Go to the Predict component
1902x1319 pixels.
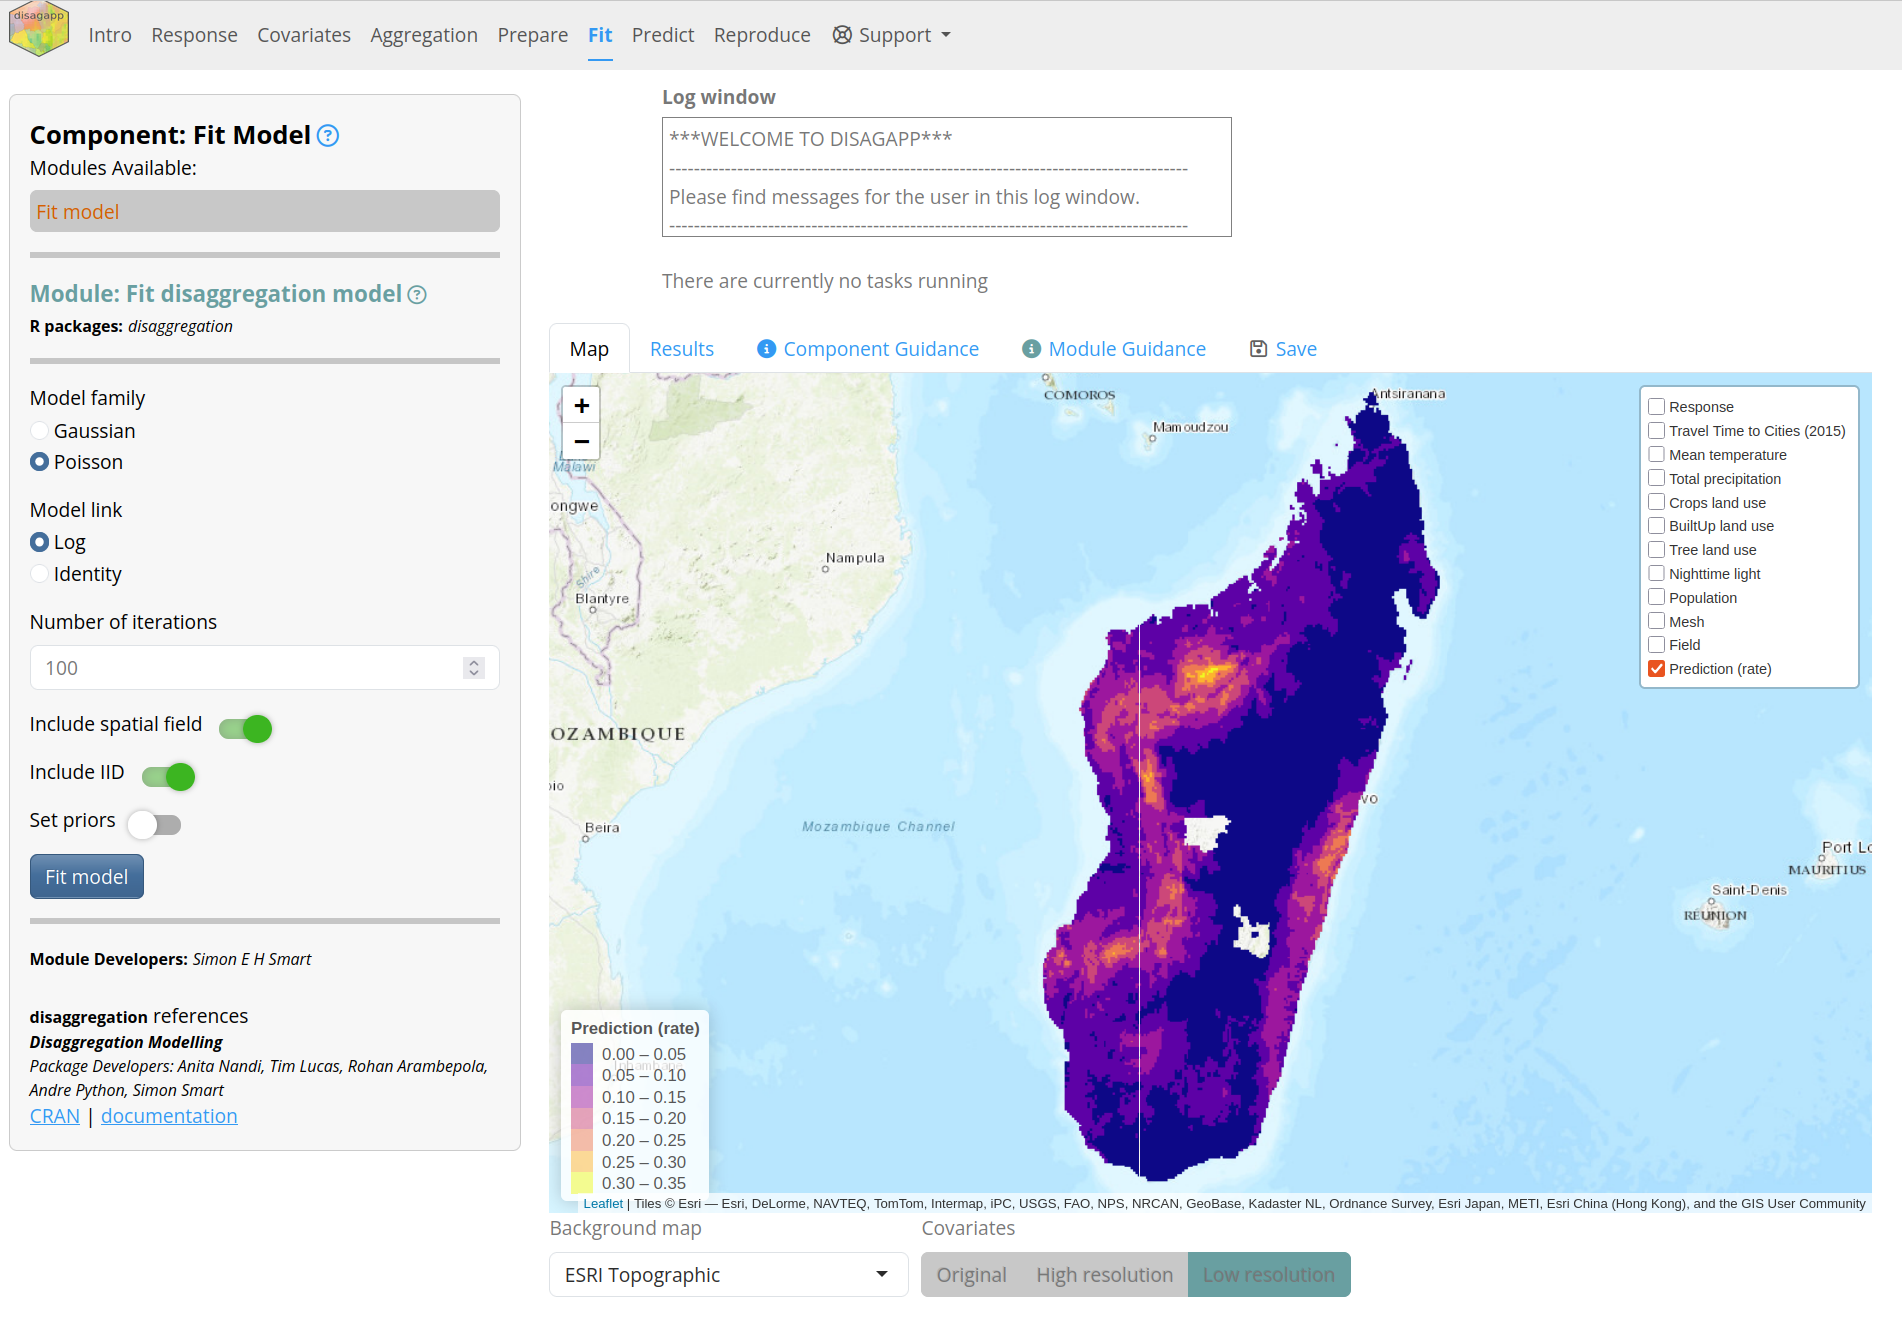coord(662,35)
